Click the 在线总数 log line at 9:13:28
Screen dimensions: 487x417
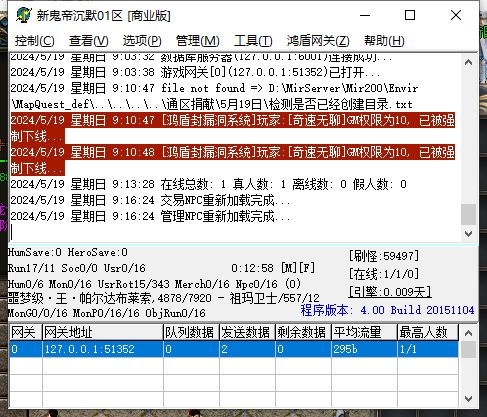[x=208, y=184]
